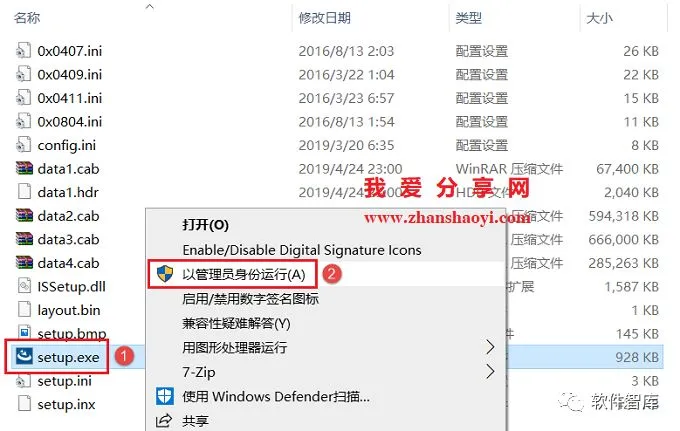The width and height of the screenshot is (680, 431).
Task: Click the setup.bmp image file icon
Action: 24,332
